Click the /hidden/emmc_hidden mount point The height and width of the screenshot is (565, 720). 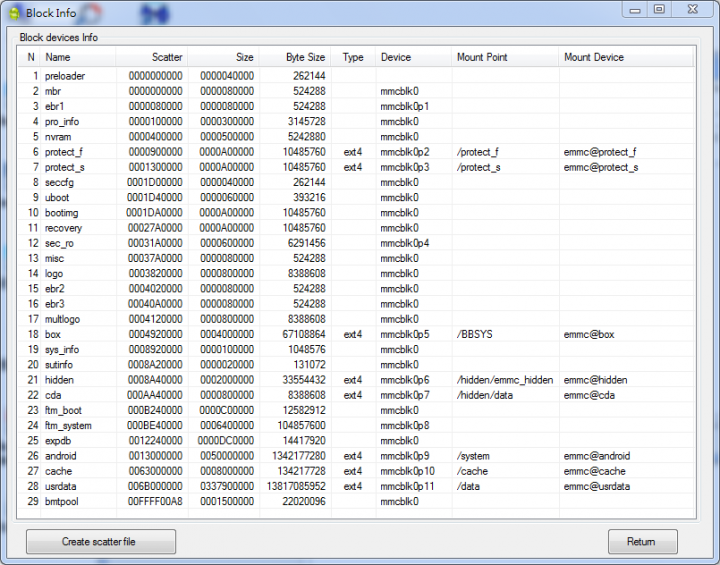coord(505,379)
